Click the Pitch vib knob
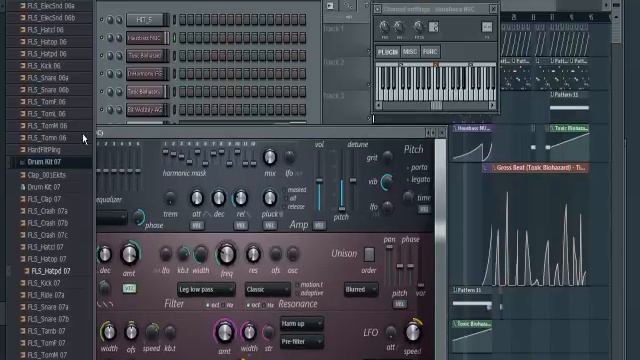This screenshot has height=360, width=640. 387,182
